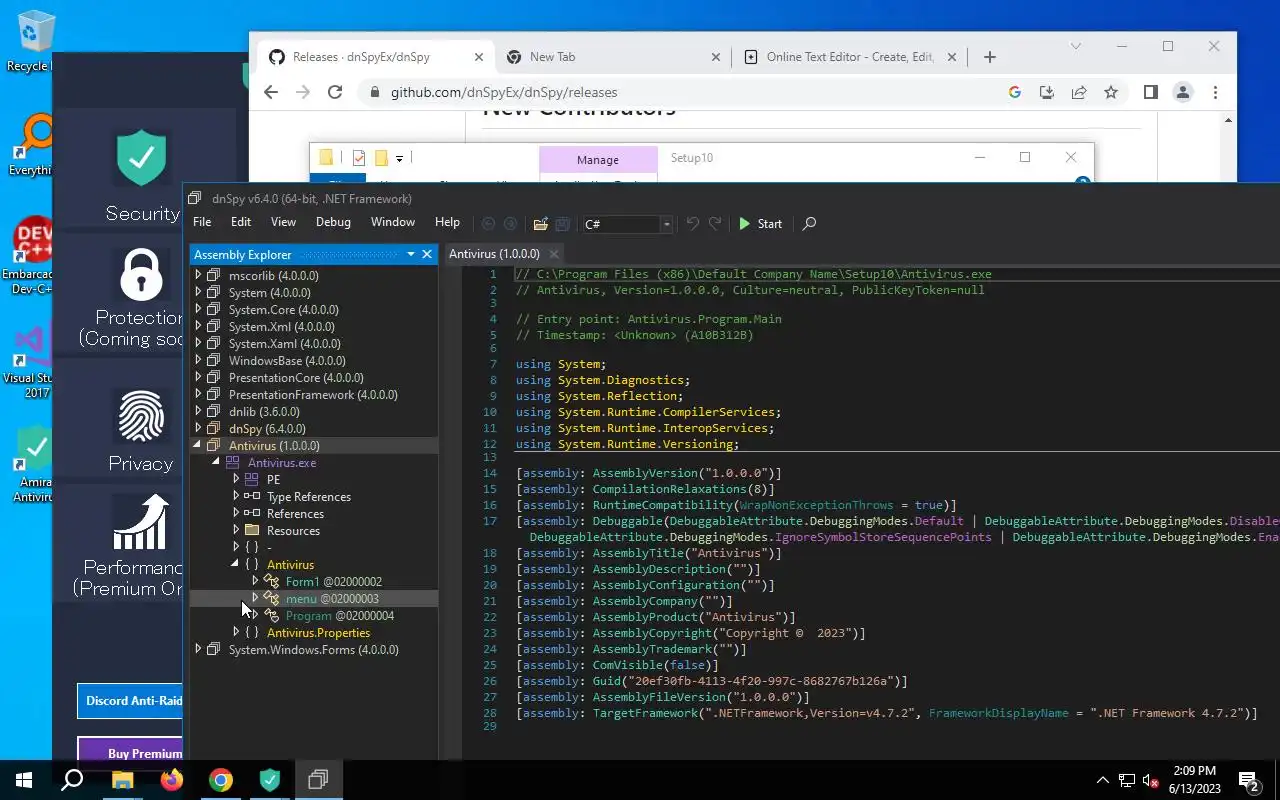
Task: Select the Antivirus.exe module node
Action: pos(282,463)
